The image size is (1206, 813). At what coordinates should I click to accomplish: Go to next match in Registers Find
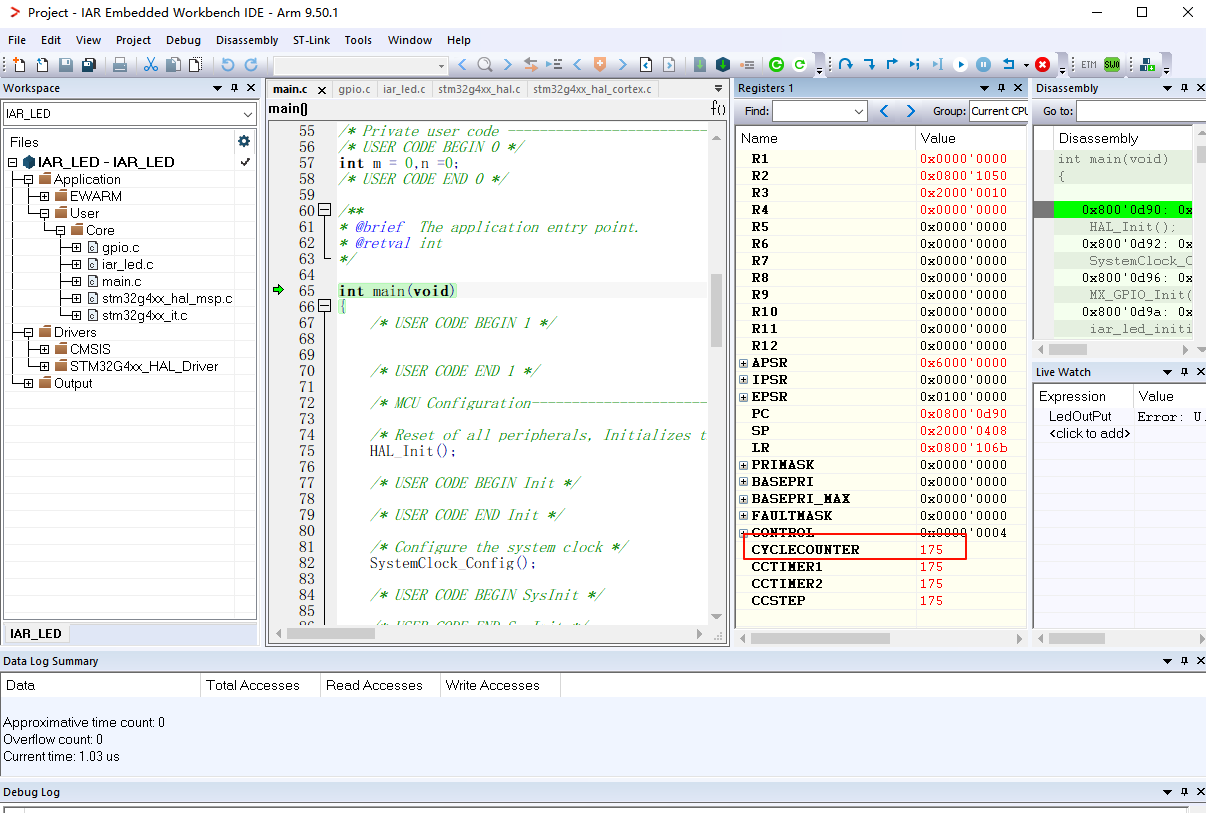[x=910, y=111]
